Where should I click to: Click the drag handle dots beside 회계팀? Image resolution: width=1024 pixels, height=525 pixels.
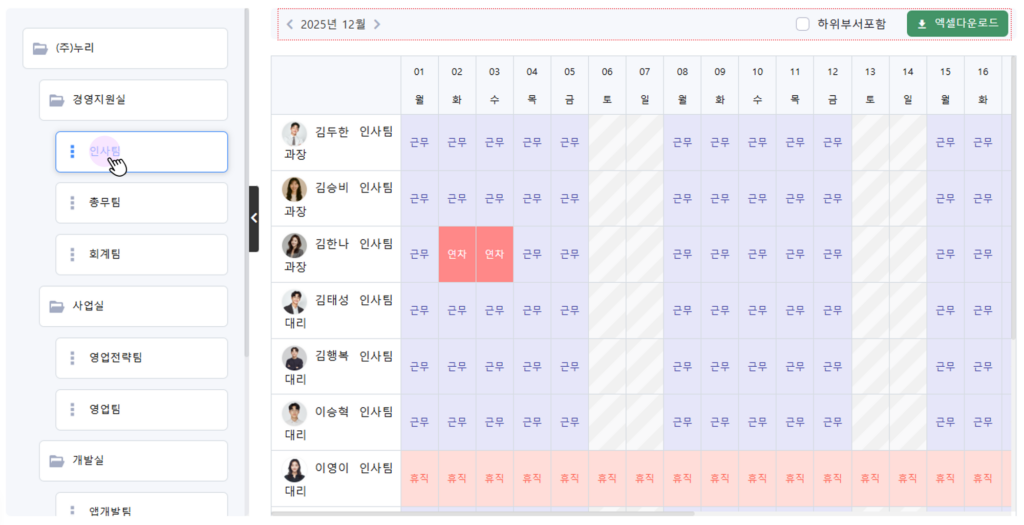point(72,255)
